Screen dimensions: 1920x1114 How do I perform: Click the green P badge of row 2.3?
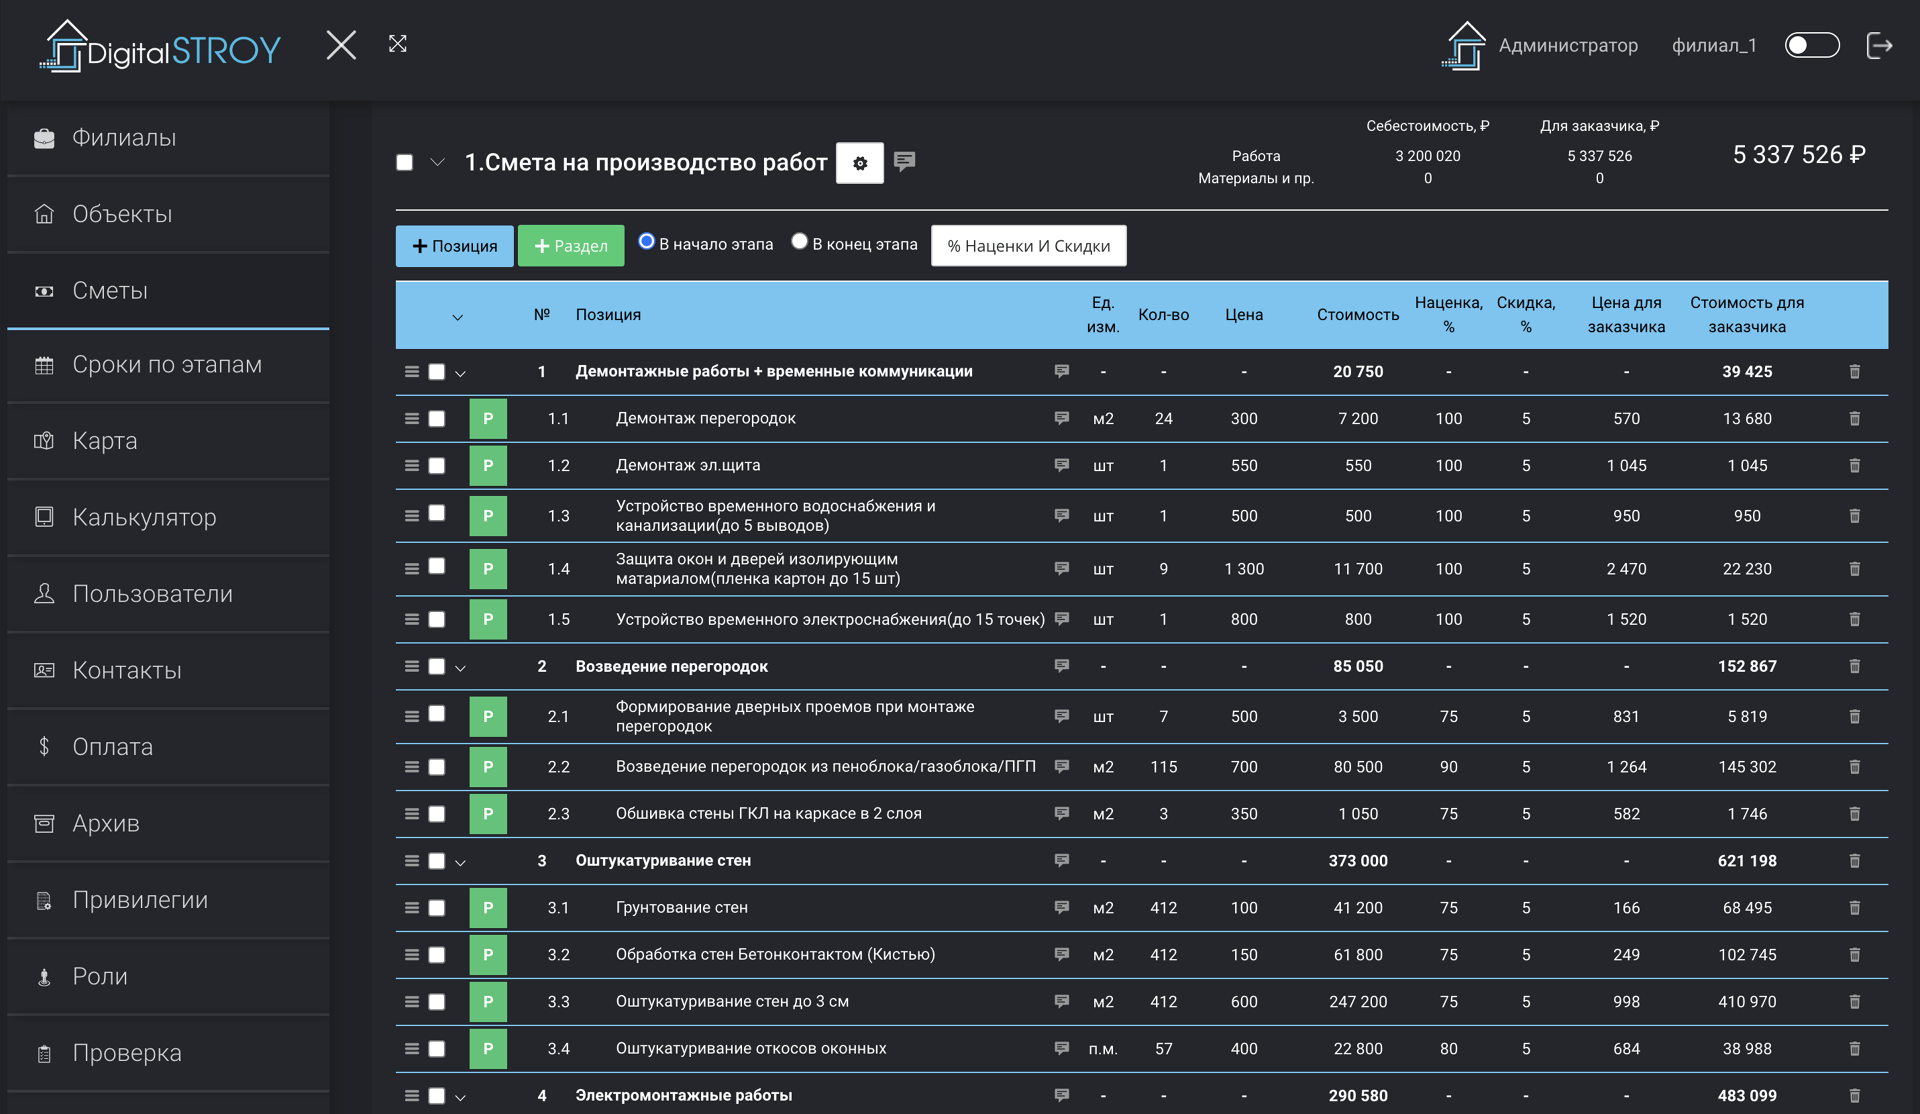coord(488,814)
